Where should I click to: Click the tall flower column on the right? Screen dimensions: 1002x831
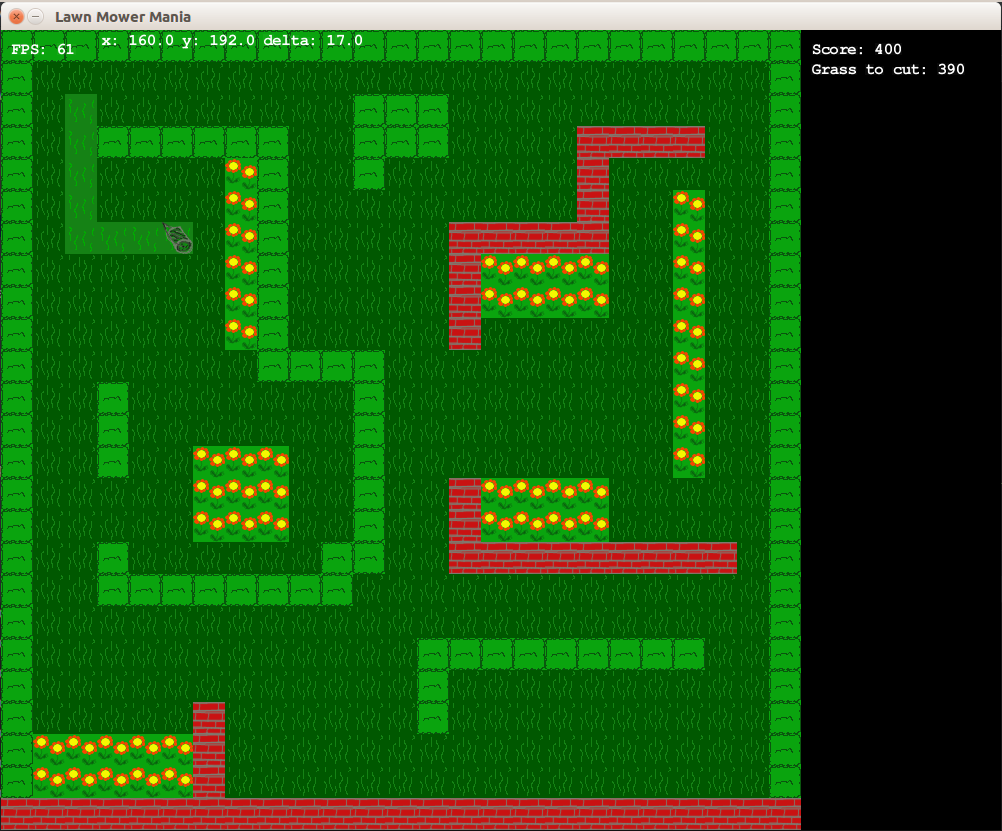pos(689,334)
